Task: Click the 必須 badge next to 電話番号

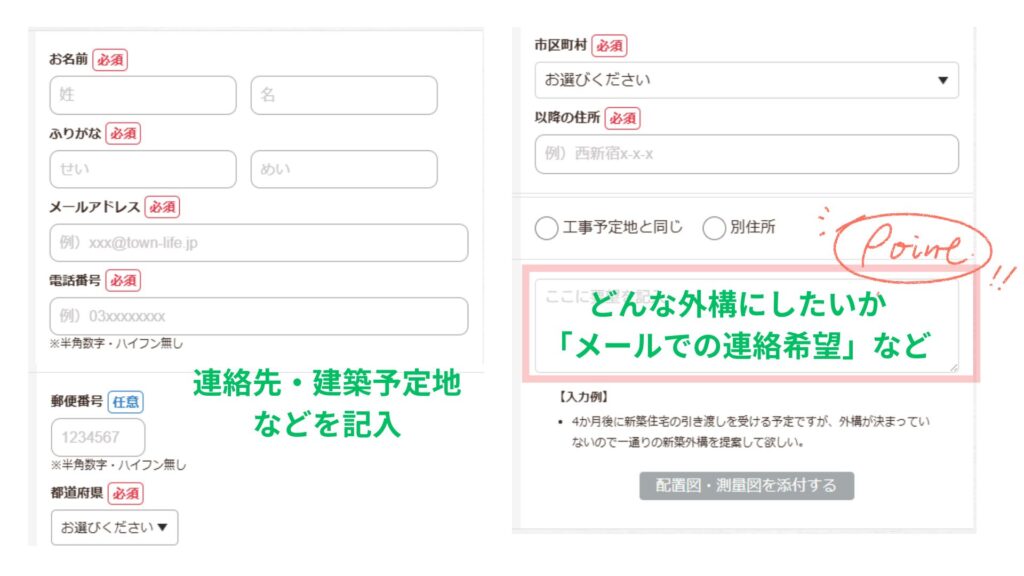Action: tap(123, 281)
